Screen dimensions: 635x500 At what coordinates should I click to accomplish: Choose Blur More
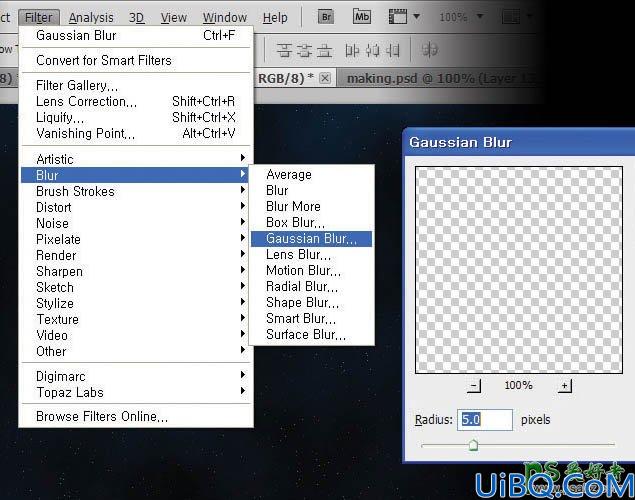(311, 206)
